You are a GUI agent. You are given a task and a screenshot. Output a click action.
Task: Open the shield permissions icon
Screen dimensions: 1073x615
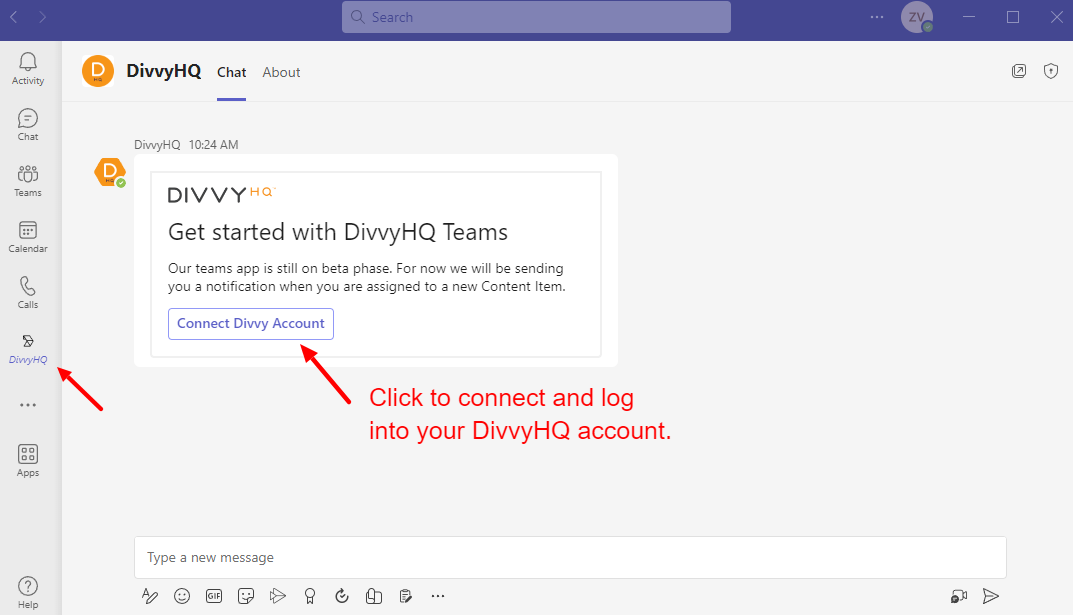(1051, 71)
